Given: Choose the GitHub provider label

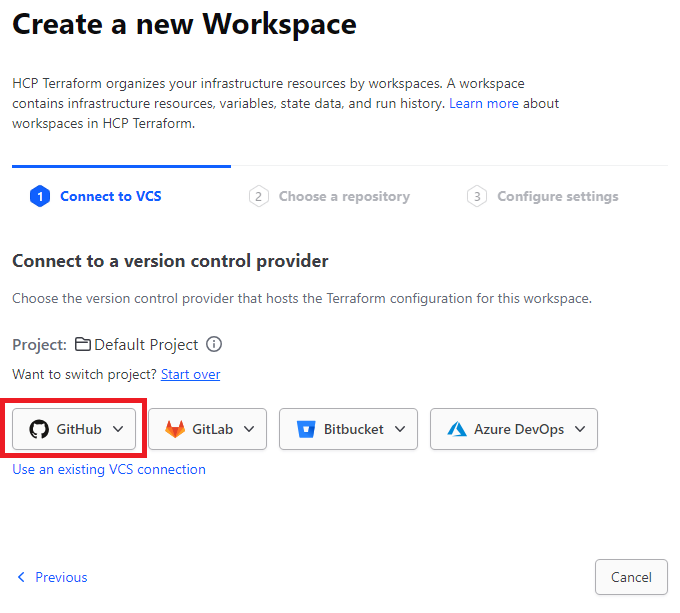Looking at the screenshot, I should pyautogui.click(x=79, y=429).
